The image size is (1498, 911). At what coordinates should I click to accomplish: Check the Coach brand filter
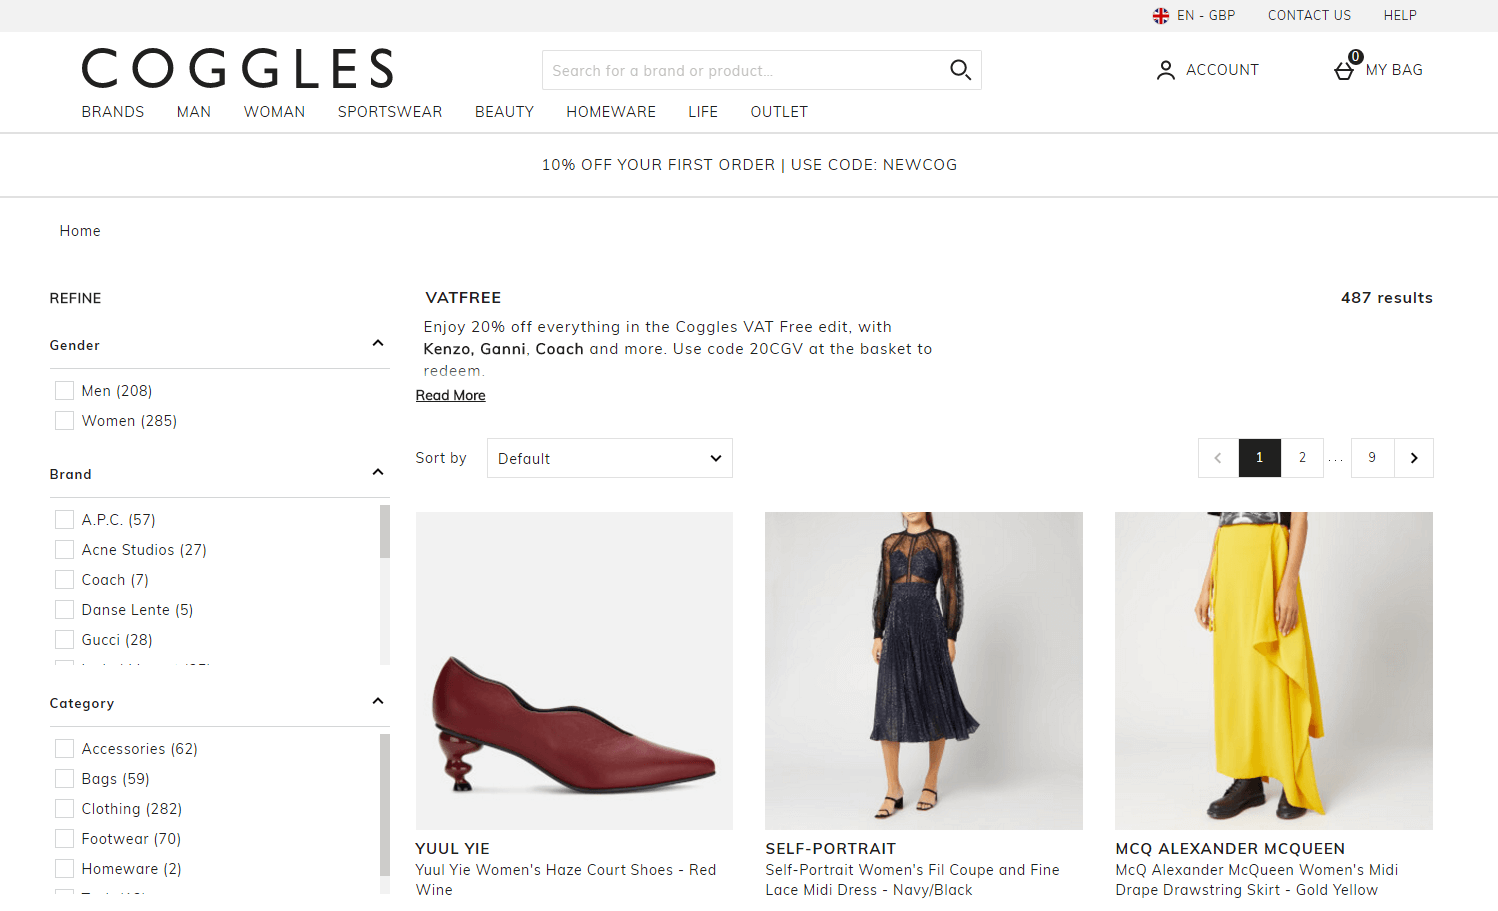(x=65, y=580)
